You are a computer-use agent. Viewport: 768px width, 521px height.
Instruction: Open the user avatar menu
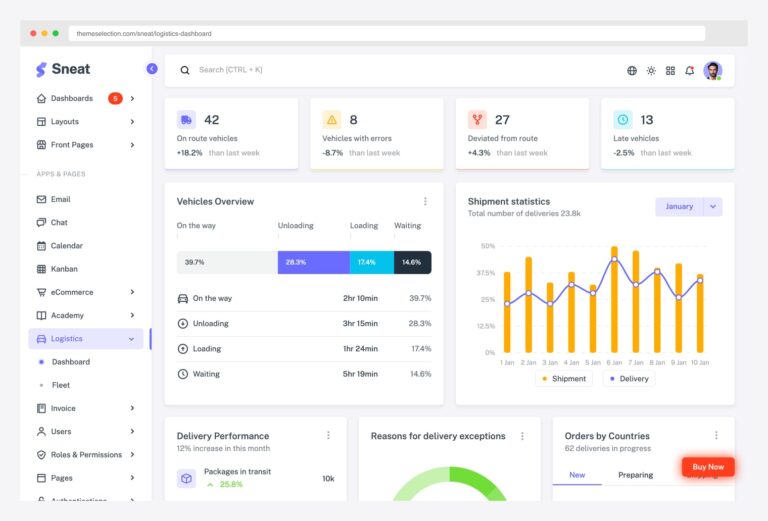[x=713, y=71]
